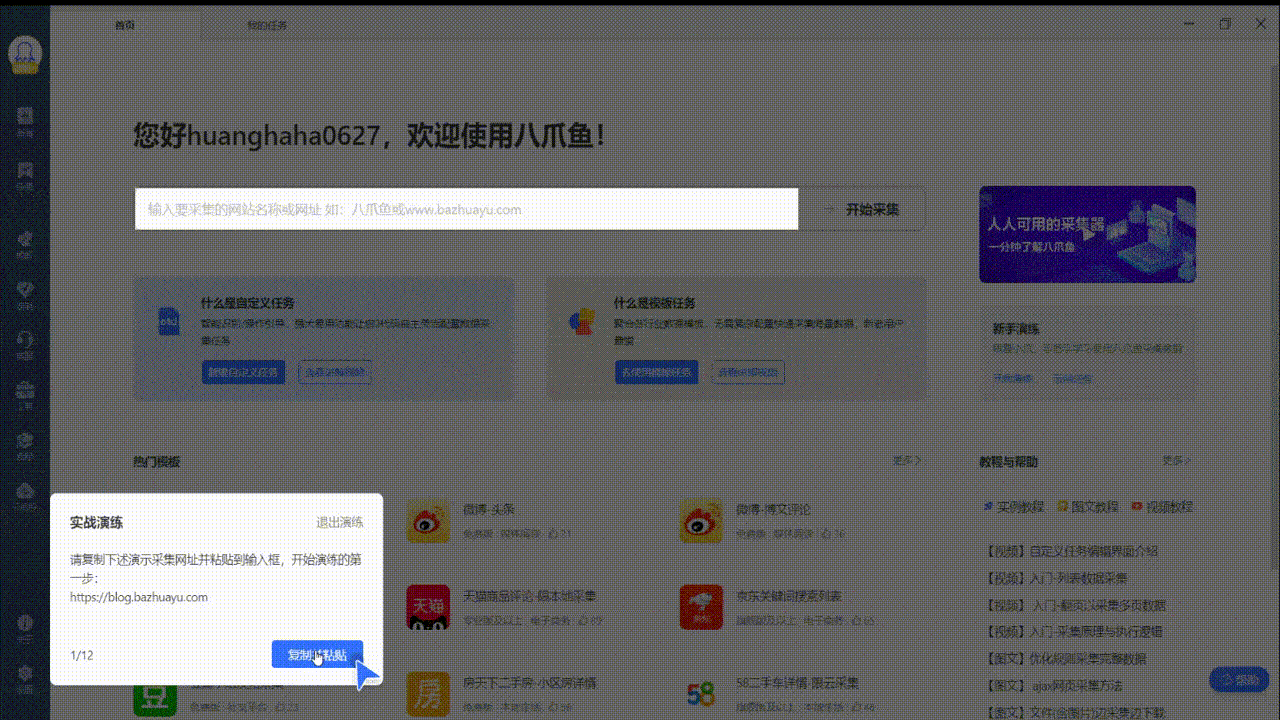The width and height of the screenshot is (1280, 720).
Task: Click the 热门模板 section heading
Action: tap(157, 462)
